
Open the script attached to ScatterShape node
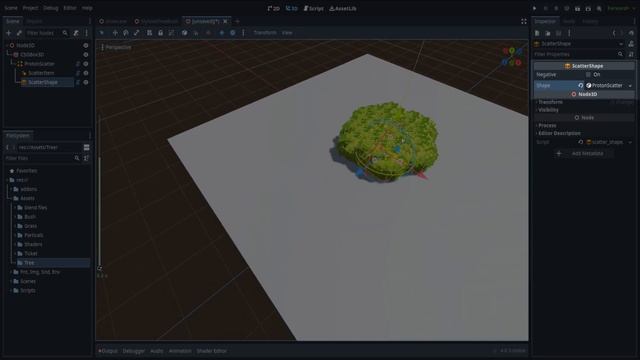[78, 82]
